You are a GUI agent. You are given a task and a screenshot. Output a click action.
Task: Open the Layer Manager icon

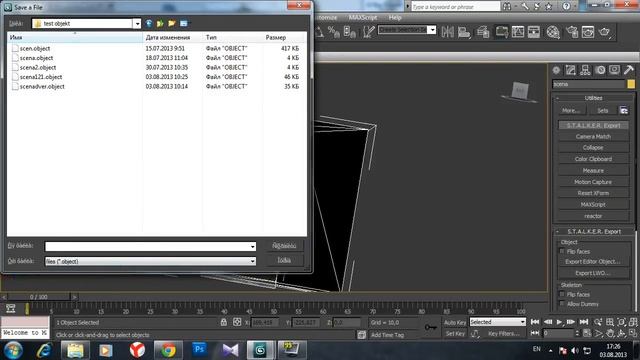point(483,32)
